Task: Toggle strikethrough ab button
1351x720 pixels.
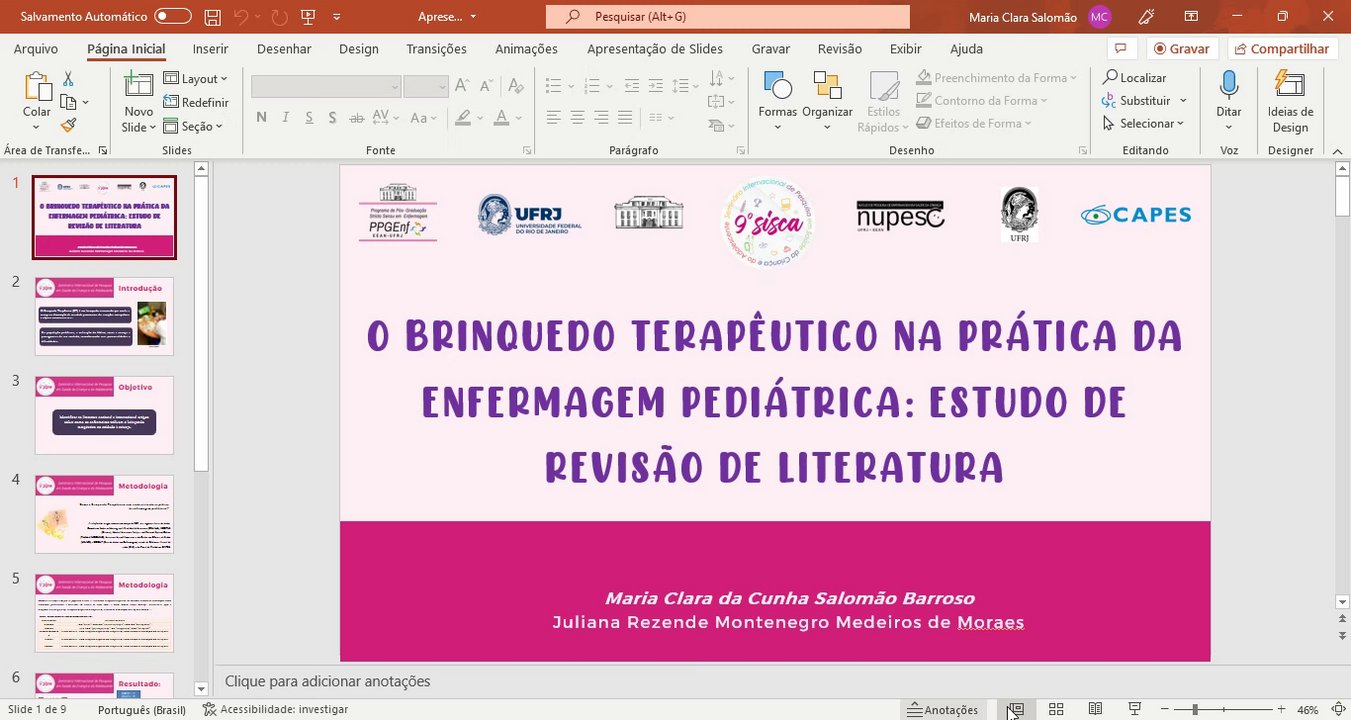Action: [359, 118]
